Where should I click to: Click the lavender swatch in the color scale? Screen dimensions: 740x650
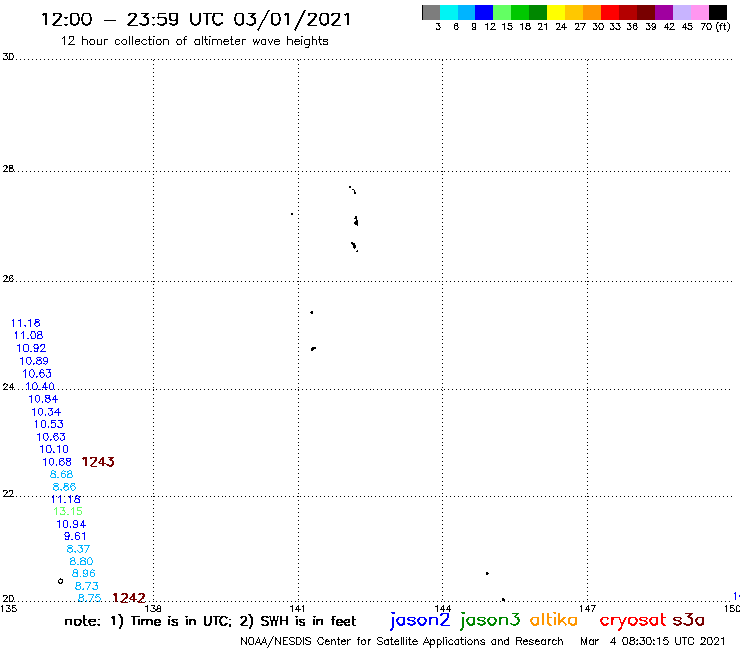click(682, 12)
